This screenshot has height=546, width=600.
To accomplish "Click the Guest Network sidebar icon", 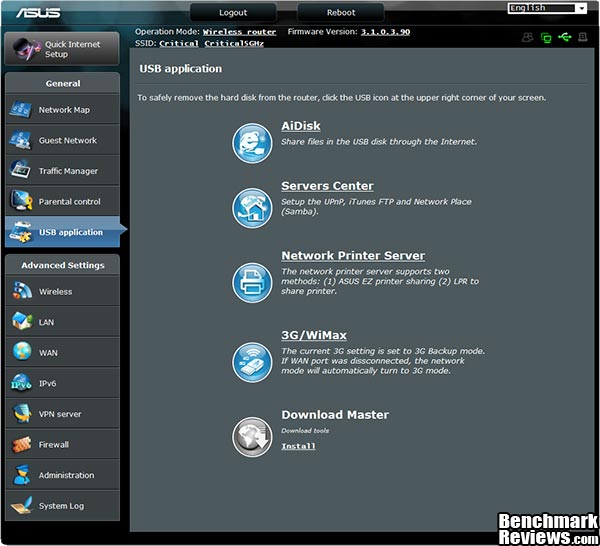I will click(20, 140).
